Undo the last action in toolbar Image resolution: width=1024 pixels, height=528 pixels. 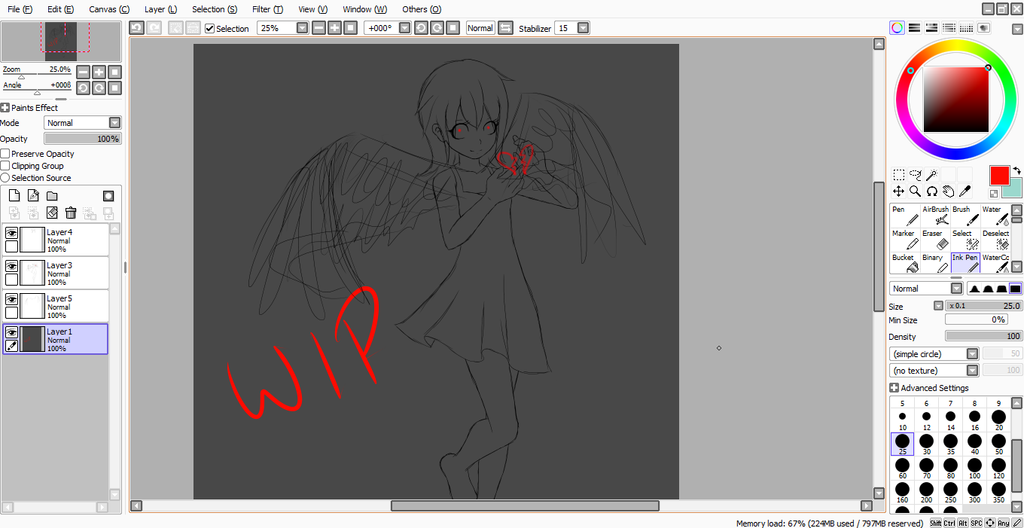(x=136, y=28)
